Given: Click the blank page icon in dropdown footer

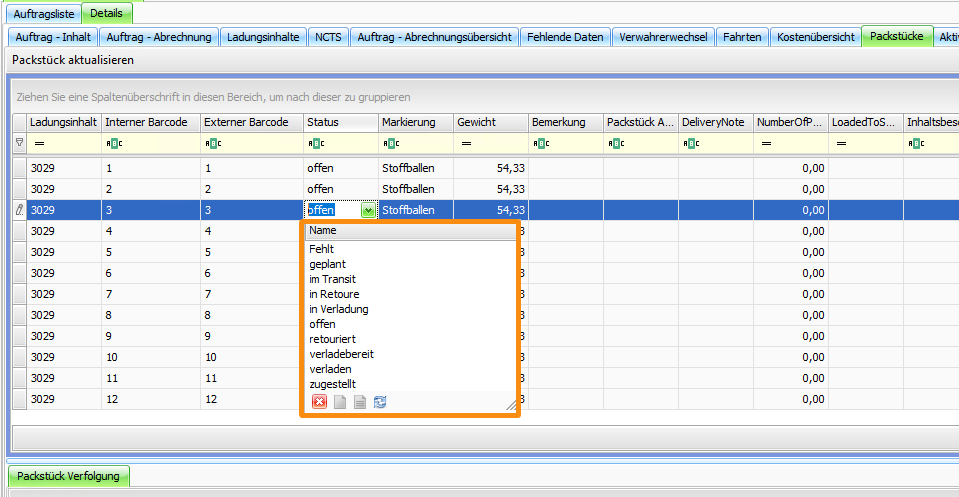Looking at the screenshot, I should coord(340,402).
